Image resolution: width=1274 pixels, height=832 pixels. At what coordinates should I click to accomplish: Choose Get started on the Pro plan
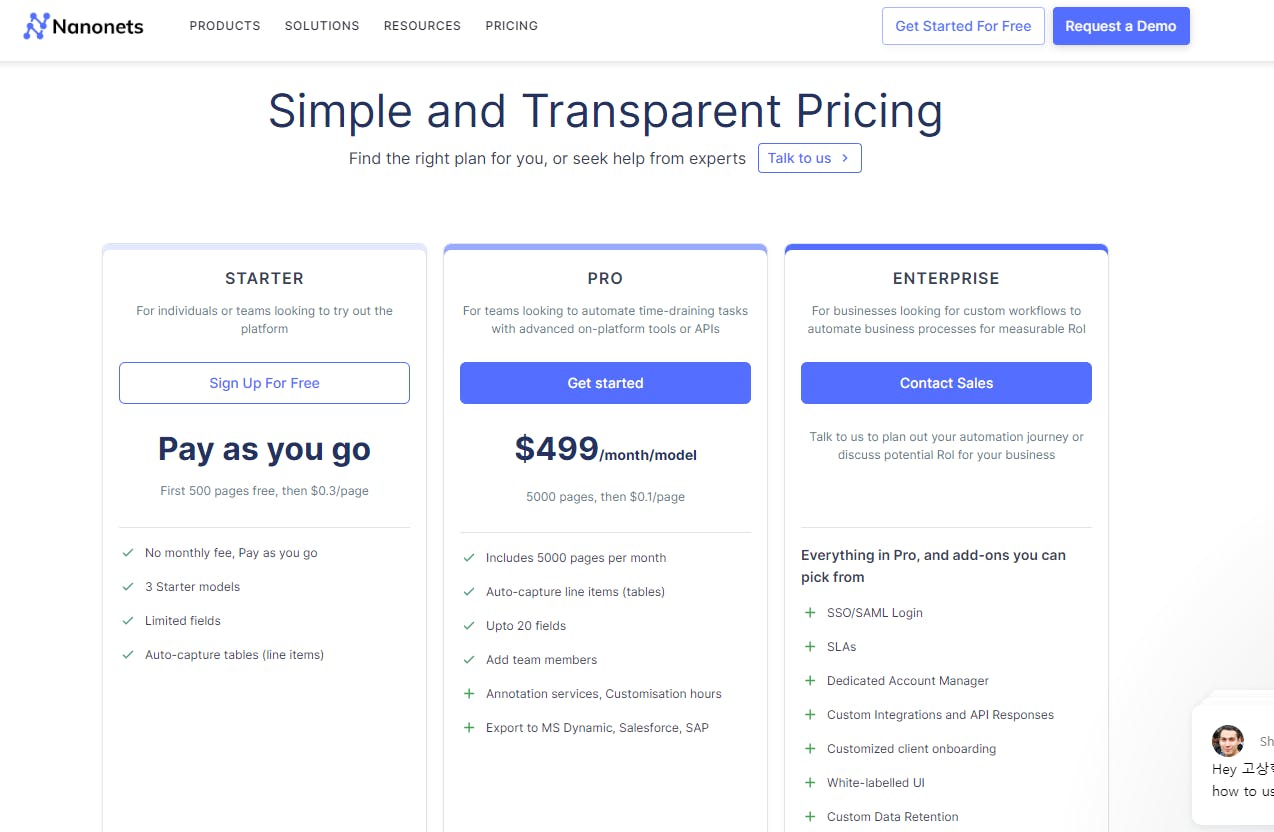[x=605, y=383]
